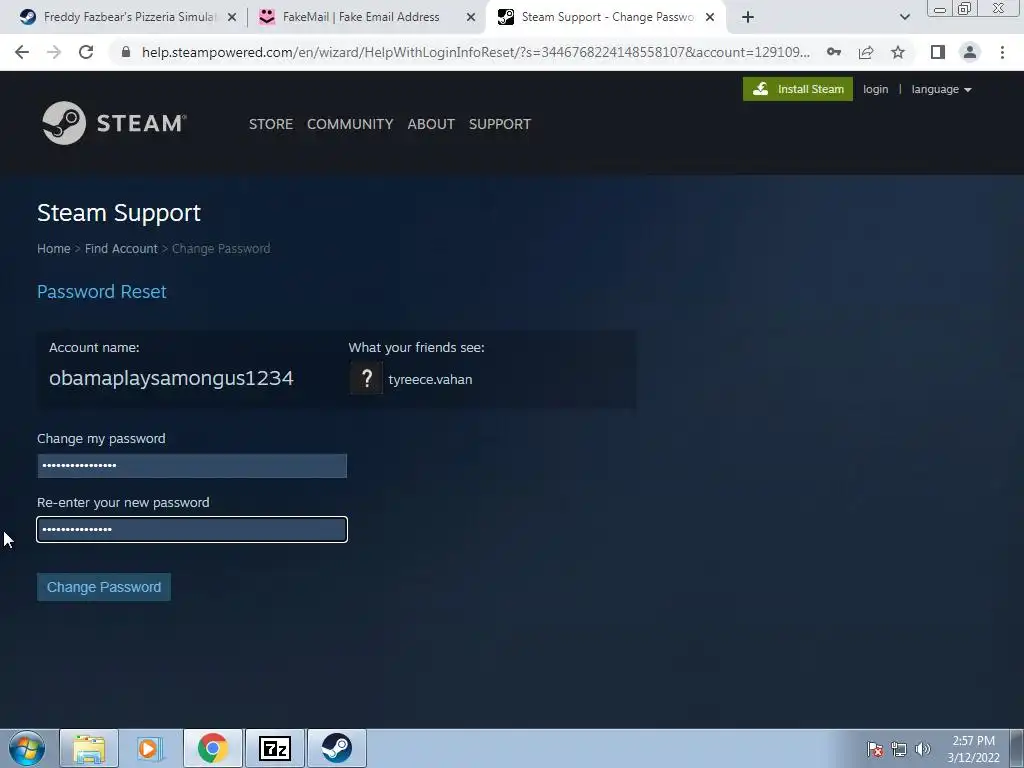Viewport: 1024px width, 768px height.
Task: Close the Steam Support tab
Action: tap(710, 17)
